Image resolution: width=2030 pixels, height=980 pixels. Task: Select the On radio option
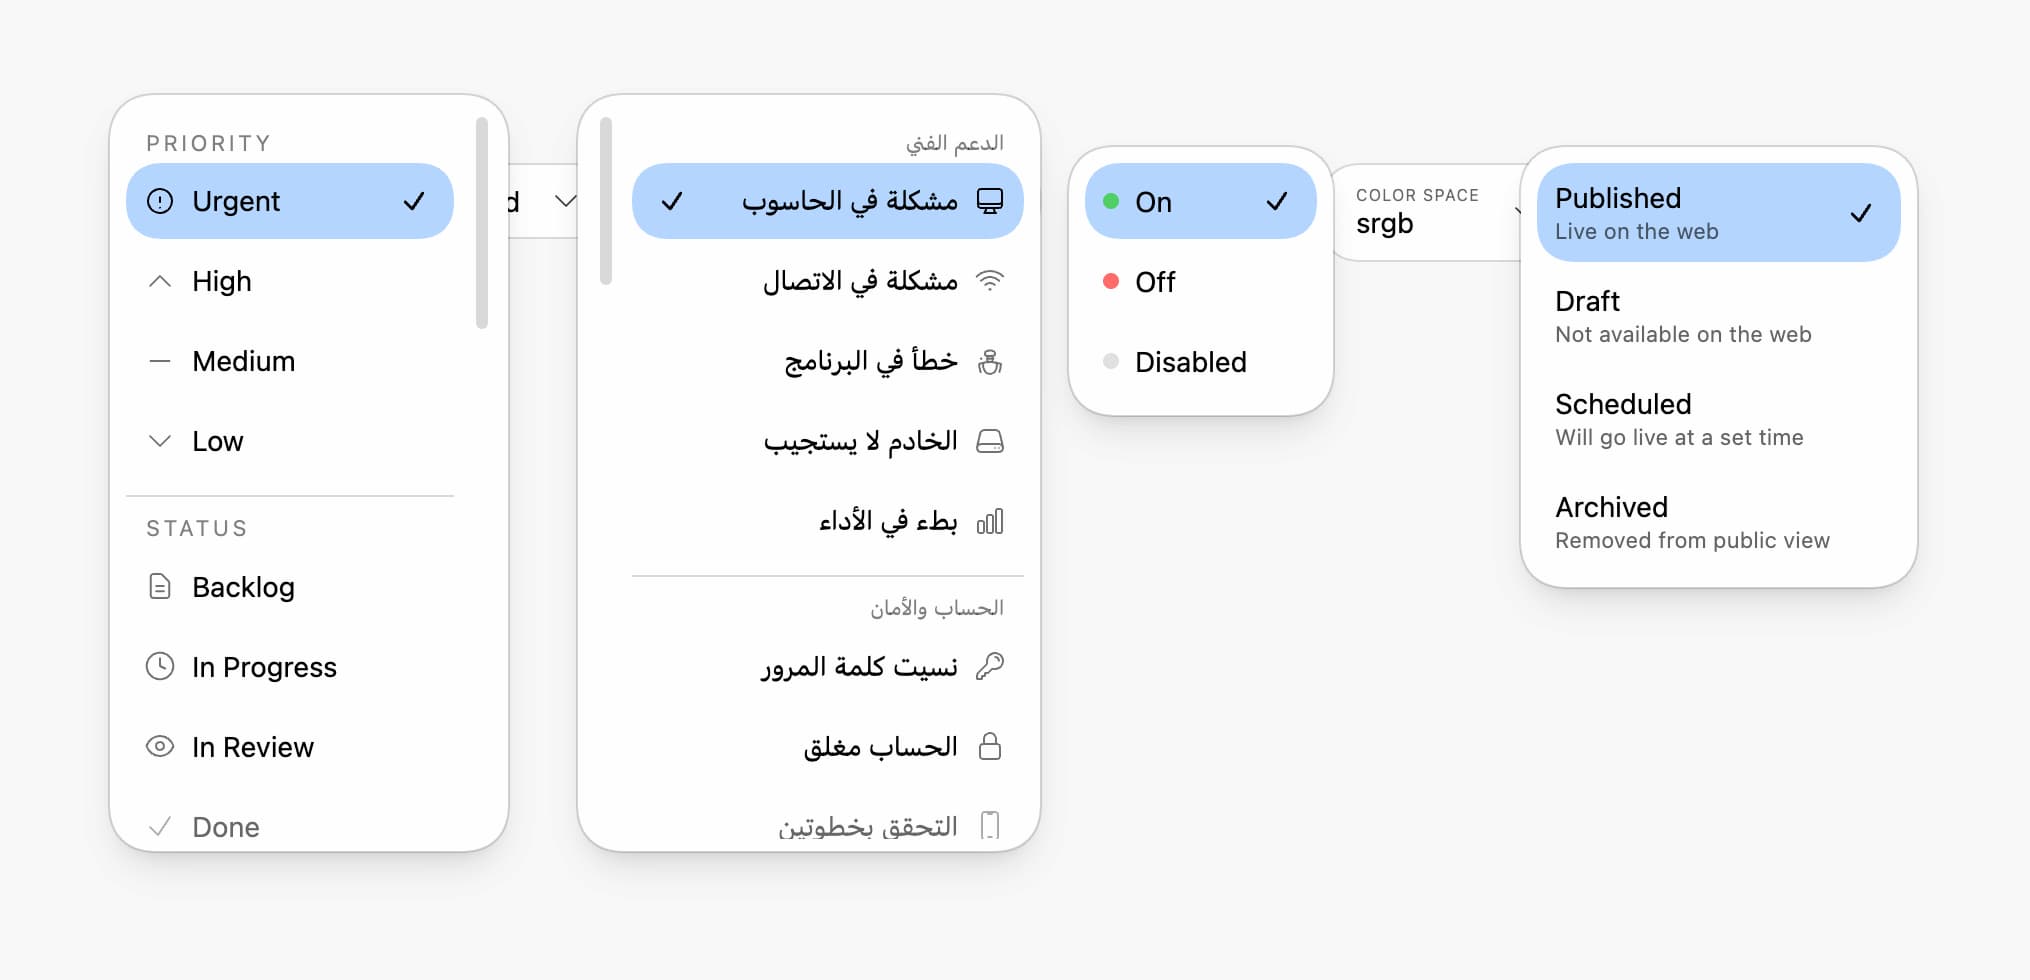1200,201
